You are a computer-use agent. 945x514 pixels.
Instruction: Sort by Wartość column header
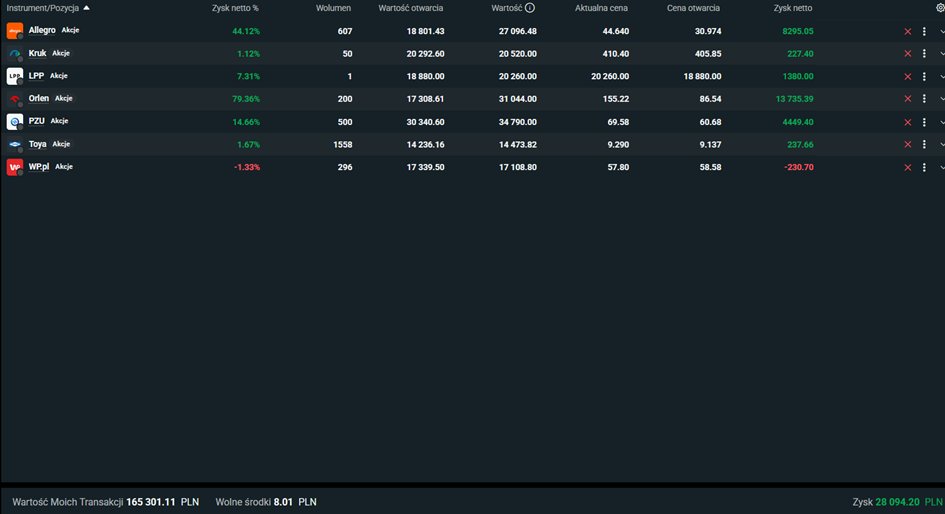pyautogui.click(x=507, y=8)
